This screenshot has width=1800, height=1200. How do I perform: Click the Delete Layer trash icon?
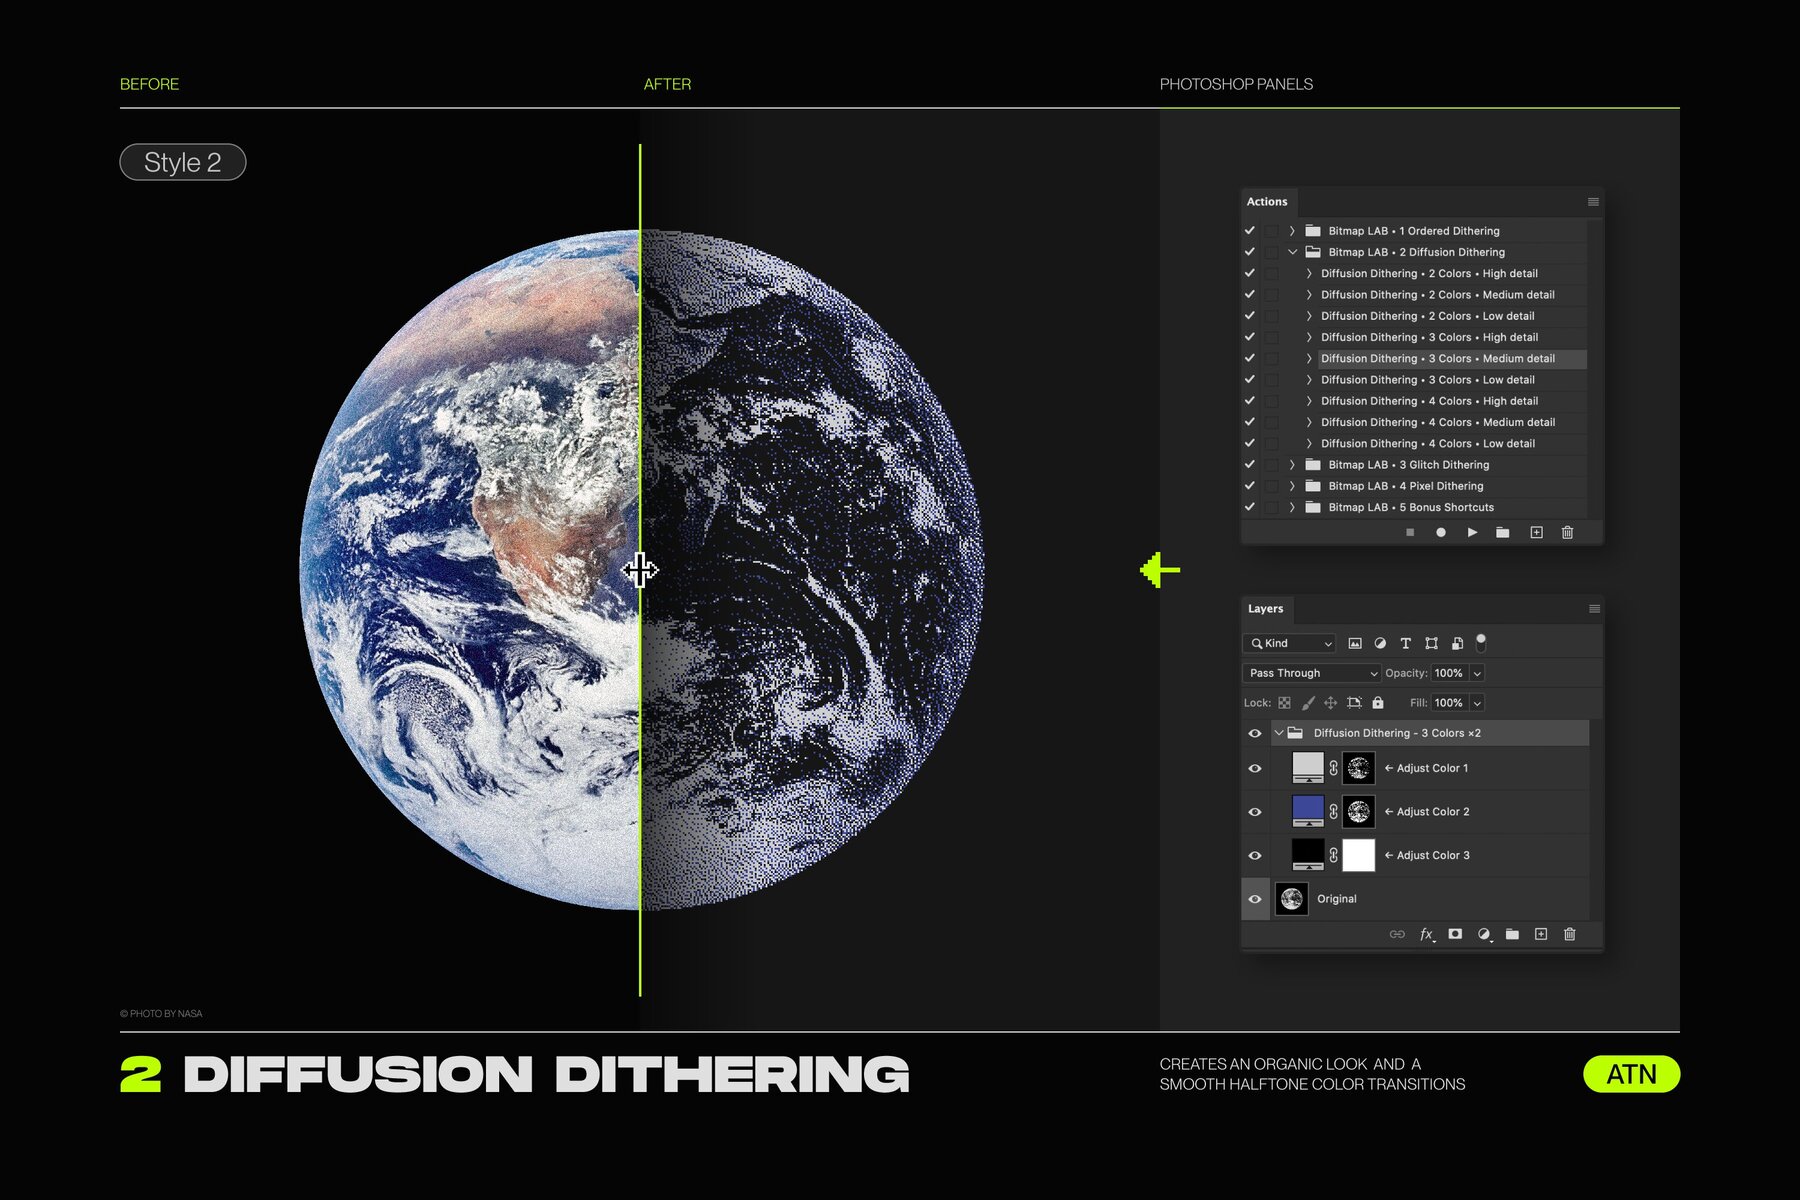click(x=1569, y=933)
